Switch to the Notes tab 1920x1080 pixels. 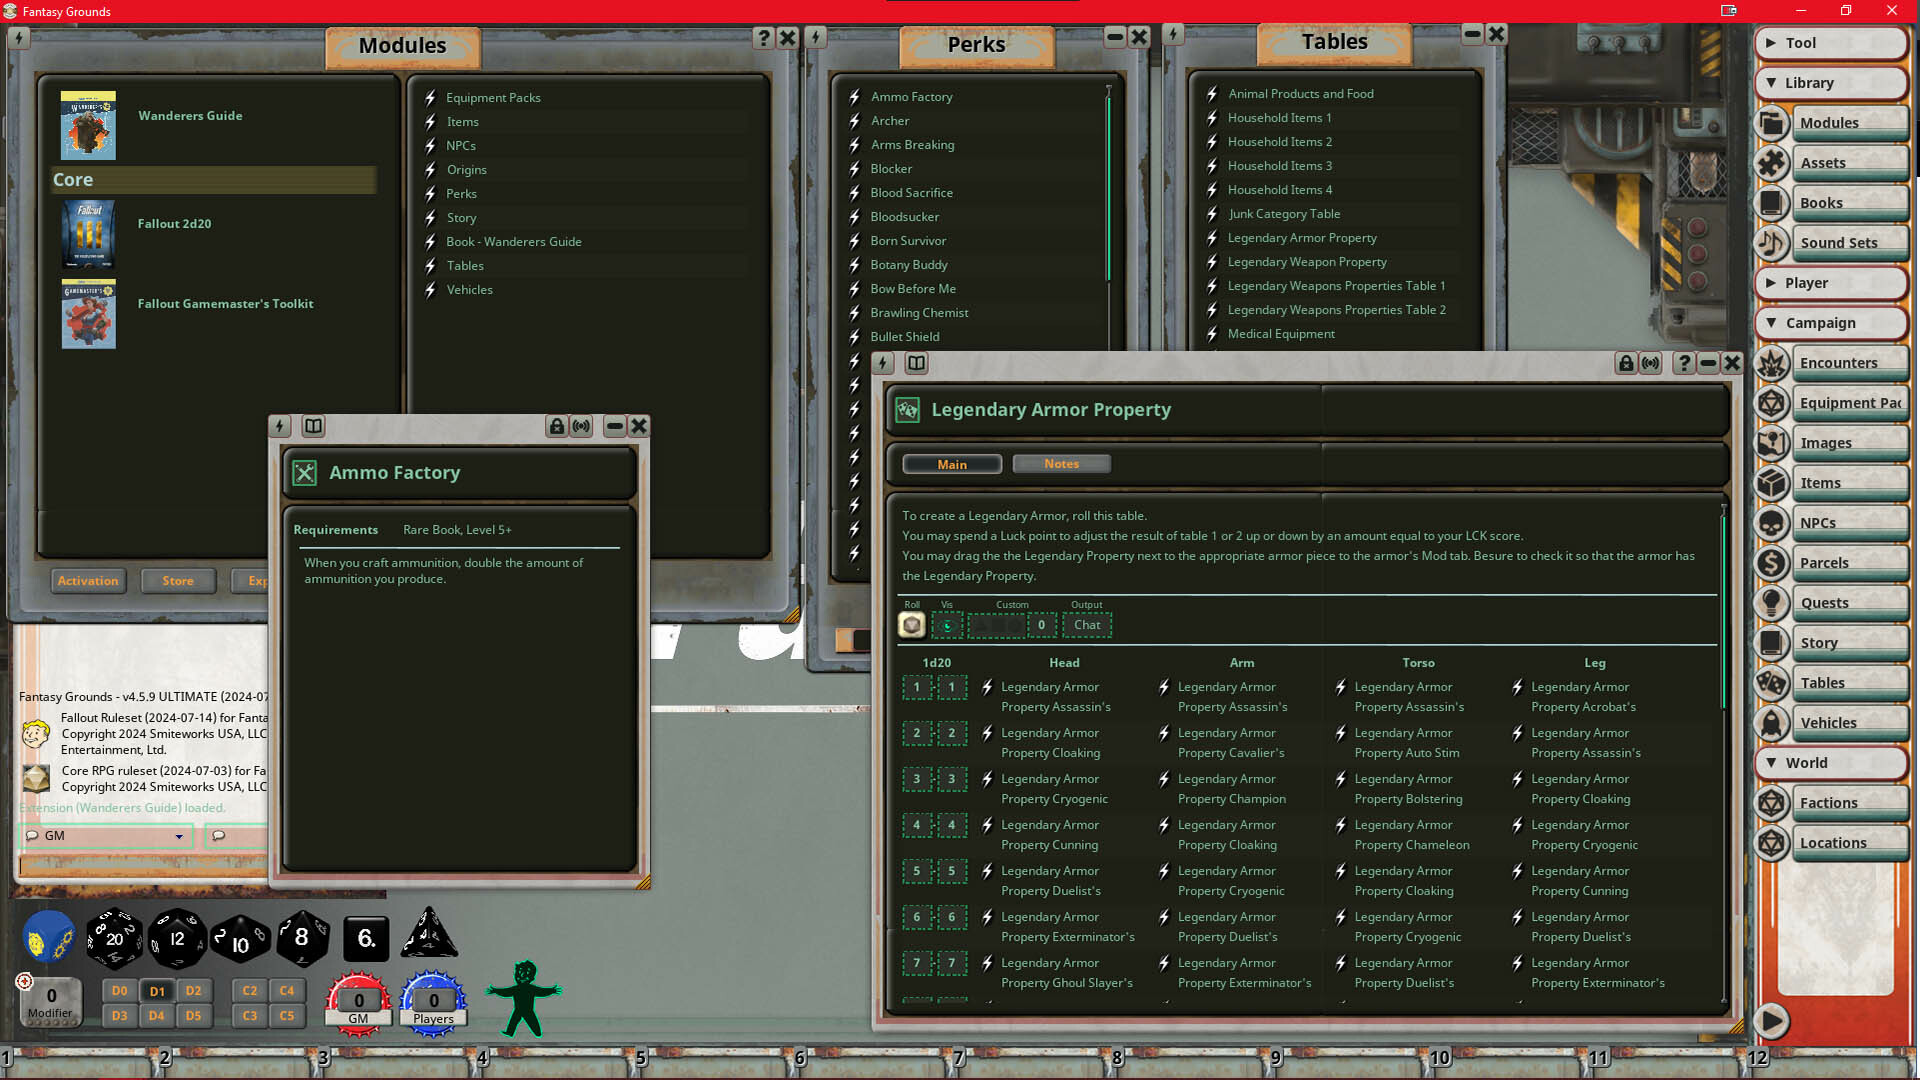1061,463
